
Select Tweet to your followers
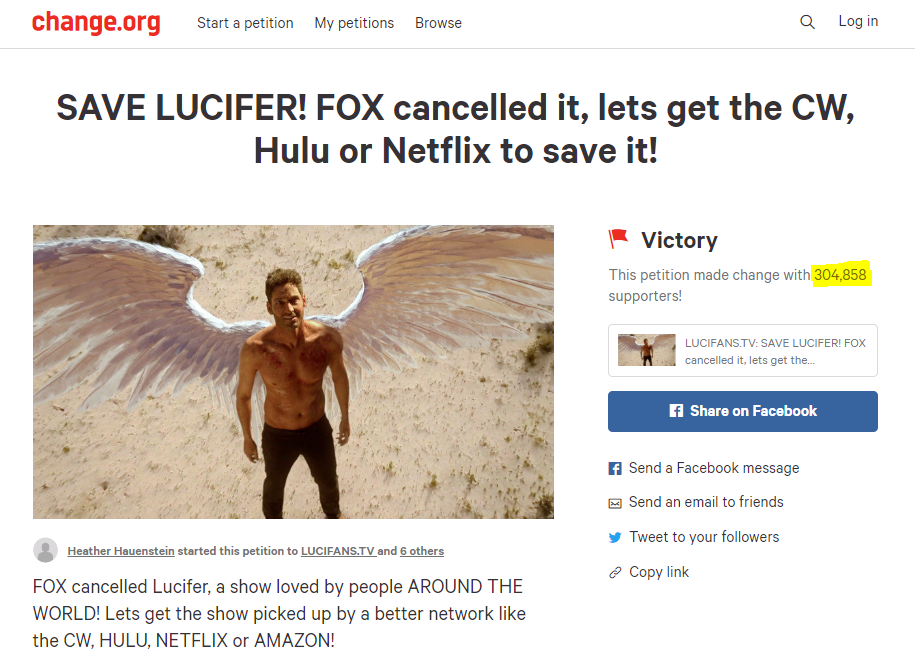click(x=704, y=537)
